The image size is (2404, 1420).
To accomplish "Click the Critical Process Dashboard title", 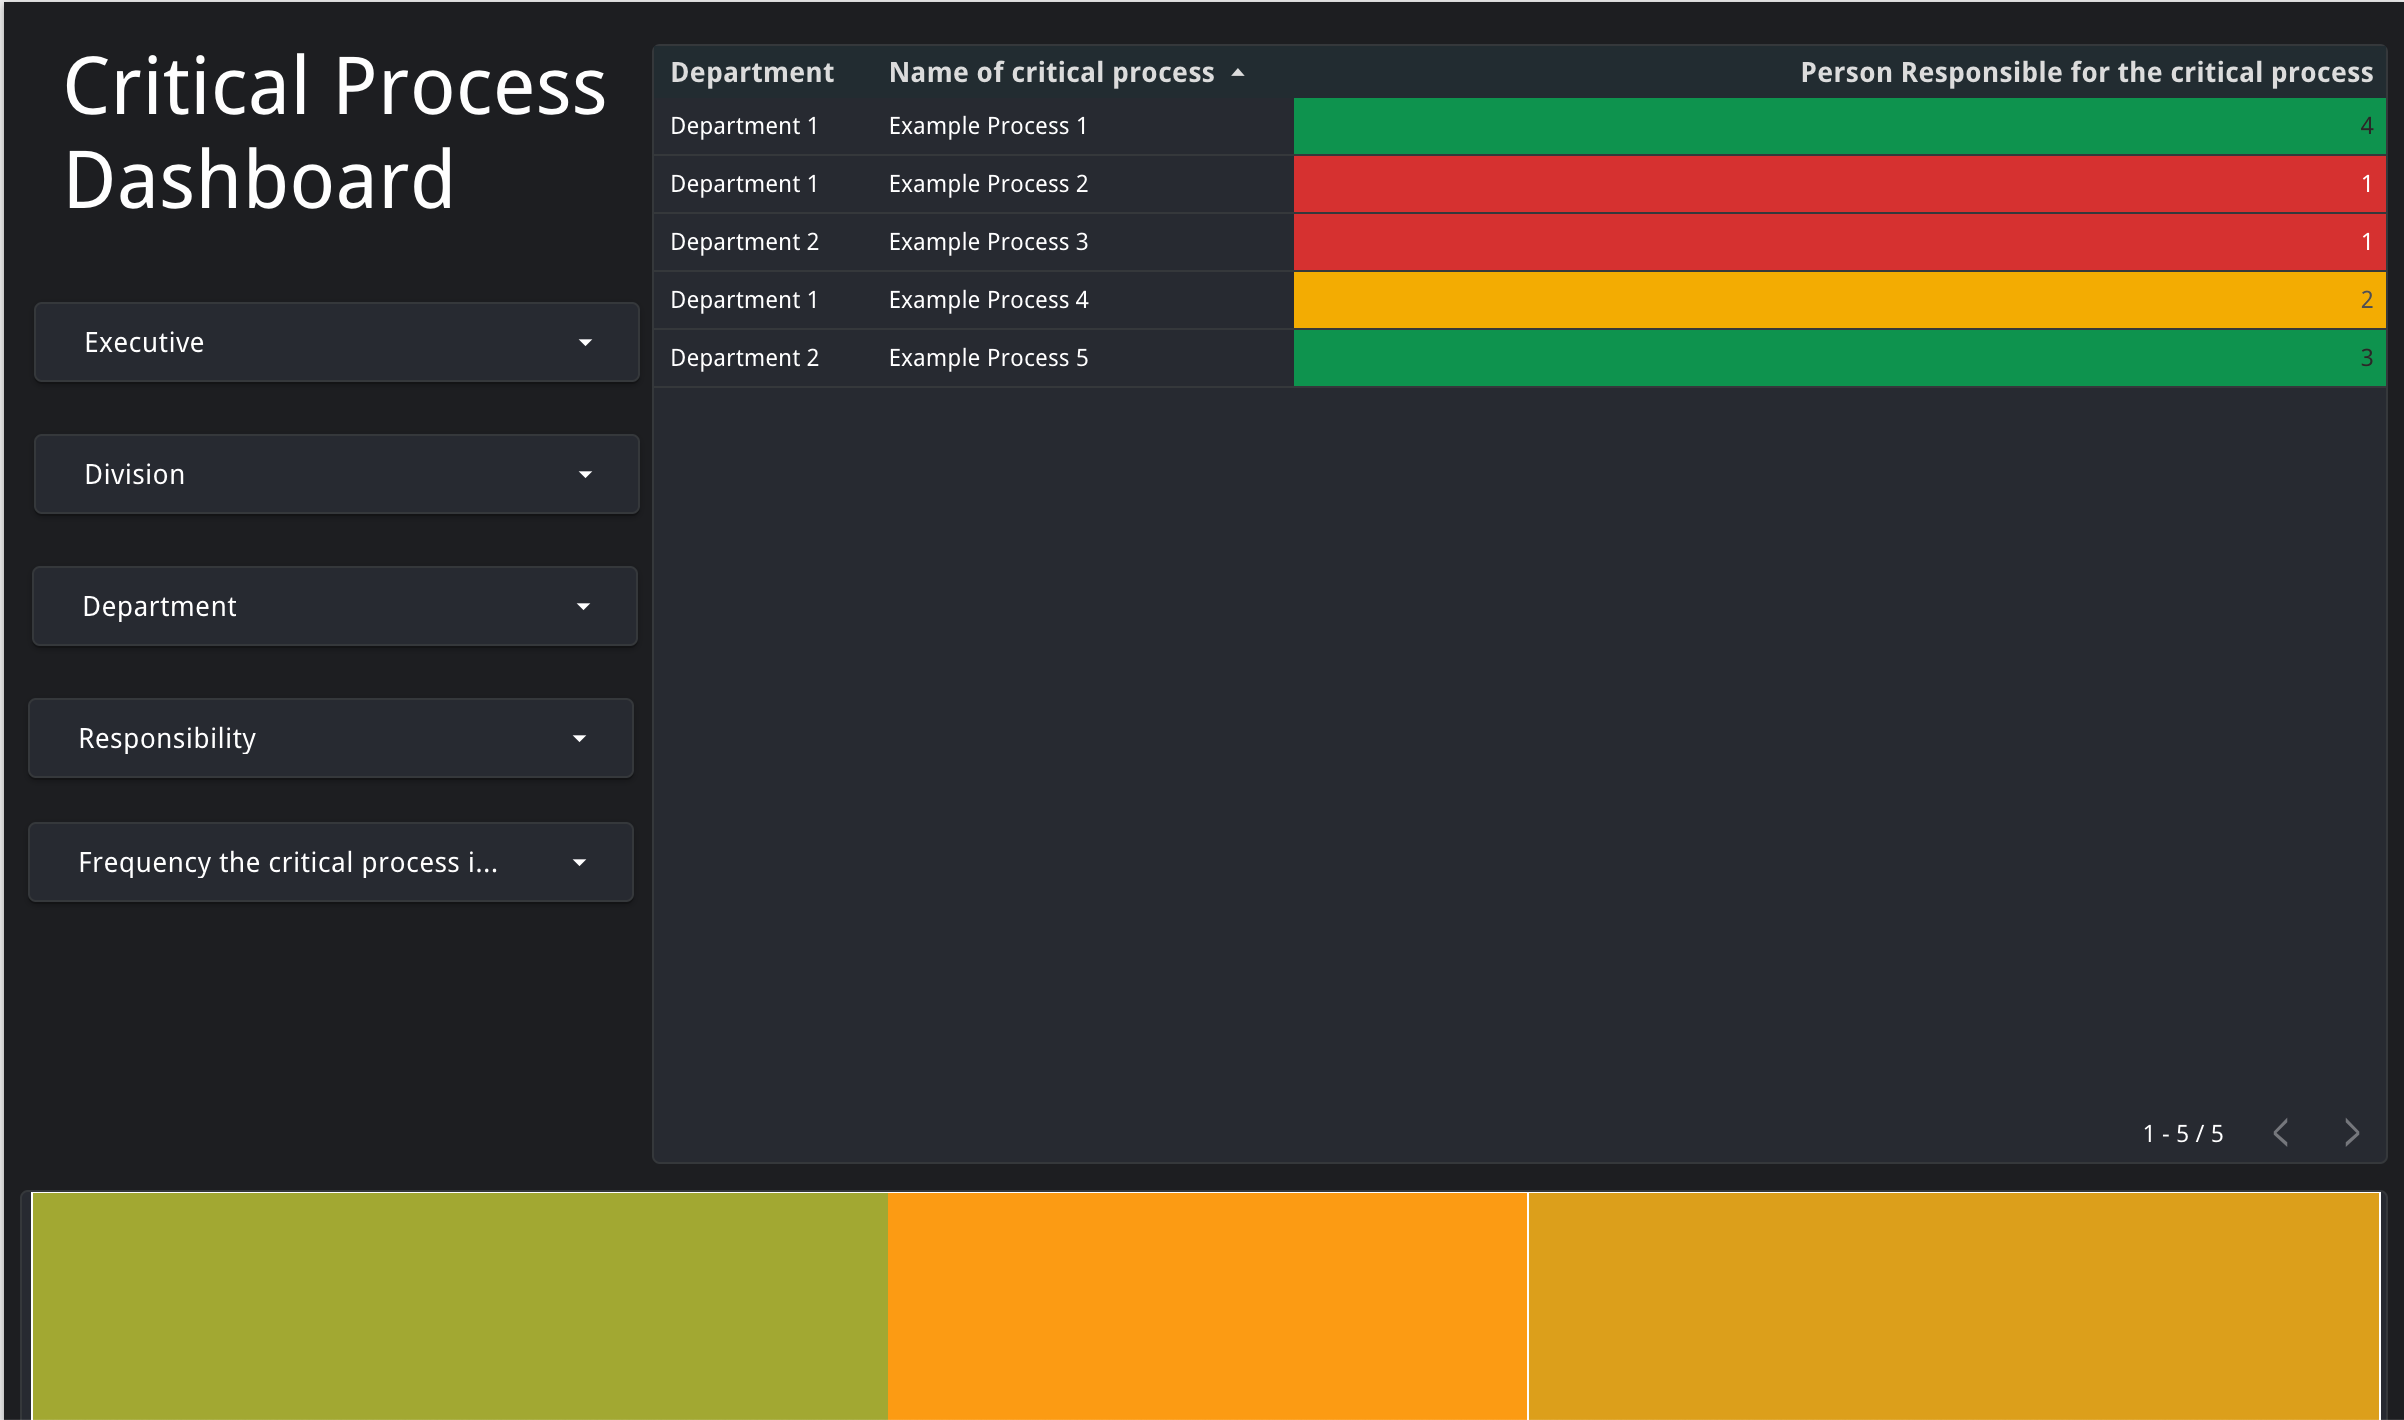I will (x=334, y=132).
